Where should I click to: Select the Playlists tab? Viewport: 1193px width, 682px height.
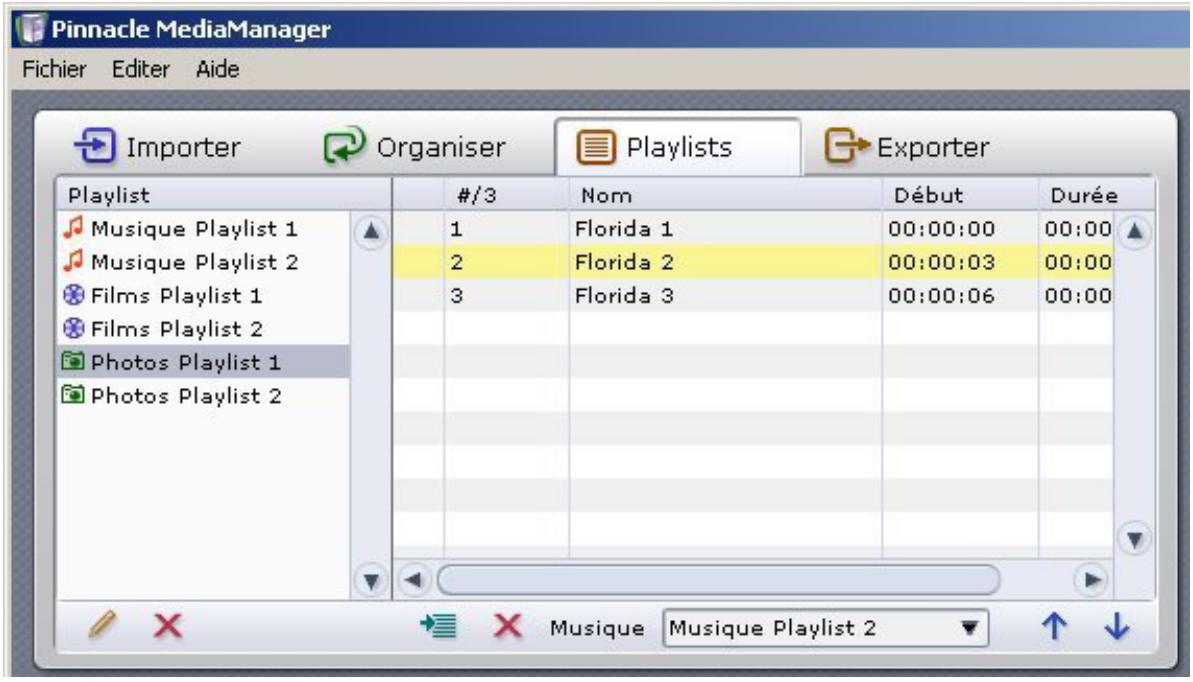click(x=677, y=147)
